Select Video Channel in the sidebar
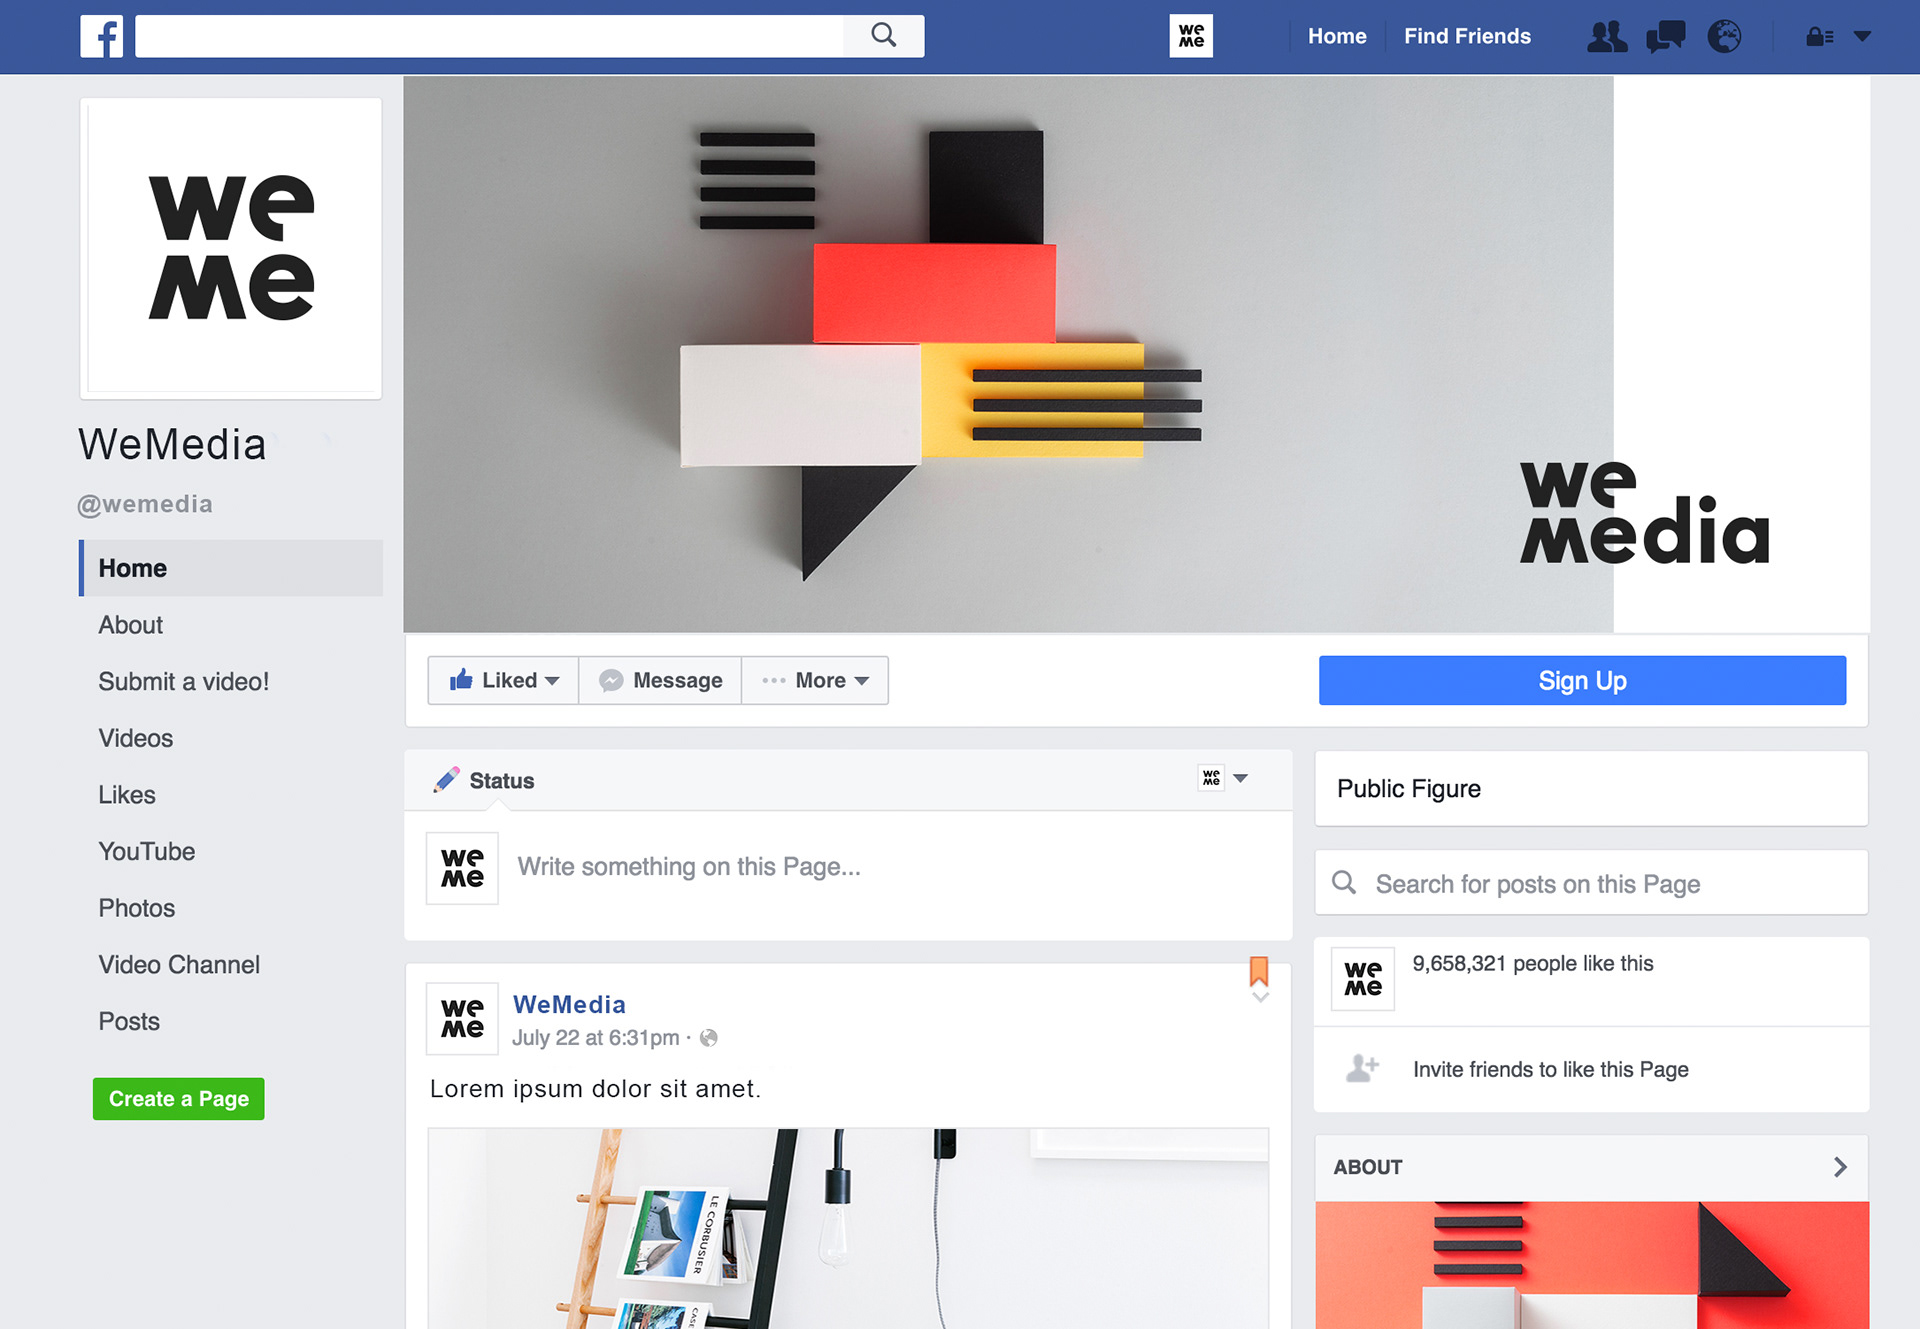The image size is (1920, 1329). 179,965
